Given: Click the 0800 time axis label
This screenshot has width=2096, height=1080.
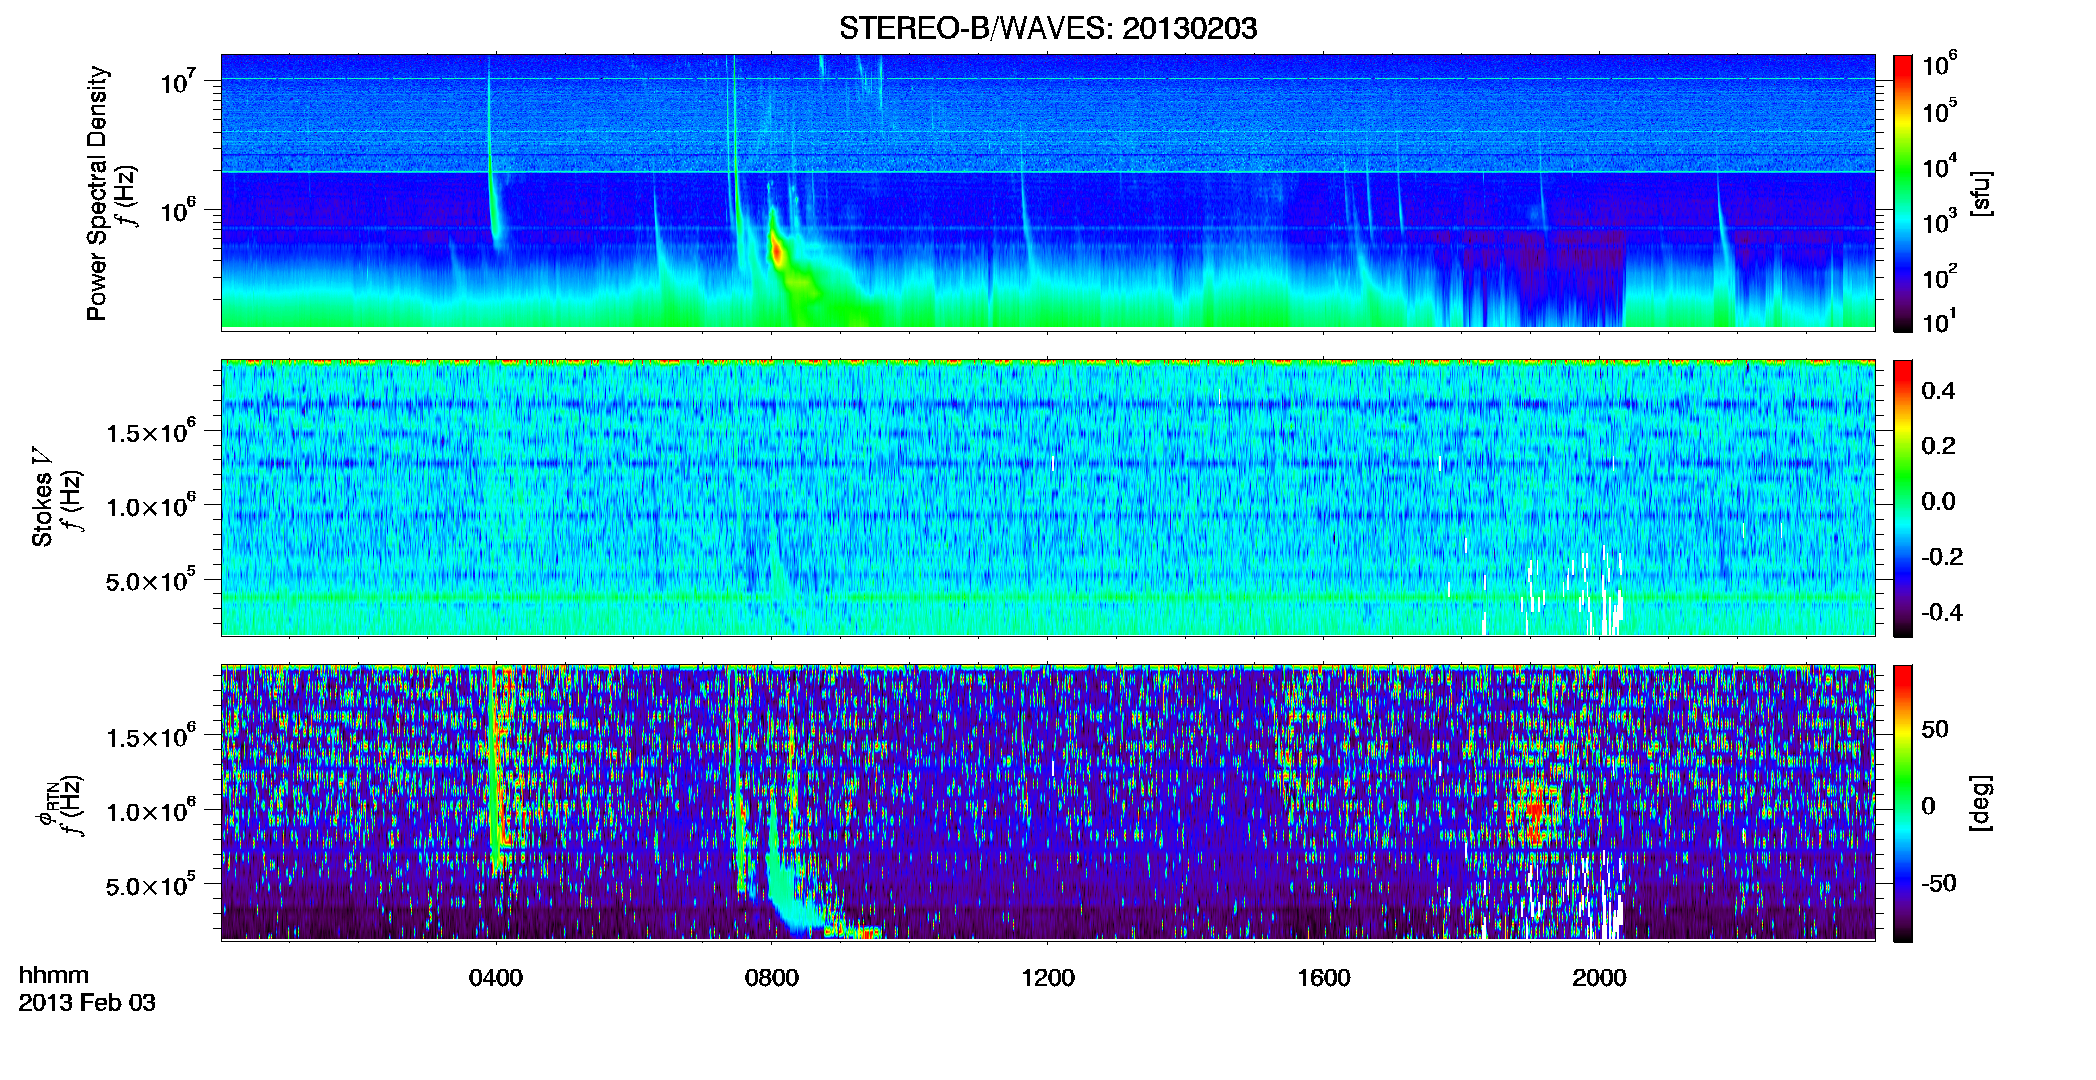Looking at the screenshot, I should (772, 978).
